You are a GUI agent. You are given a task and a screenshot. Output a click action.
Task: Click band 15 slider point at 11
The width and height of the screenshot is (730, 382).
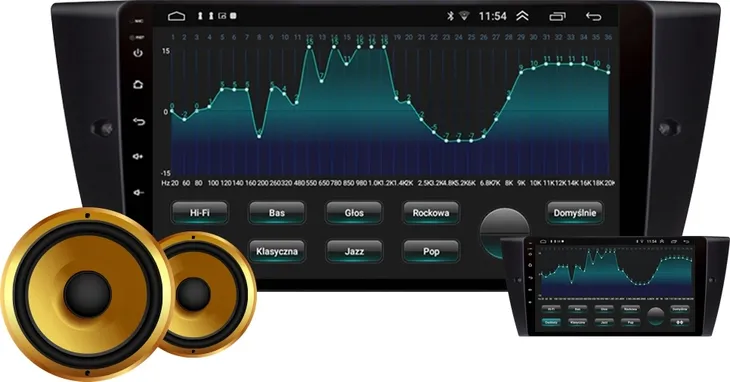coord(347,64)
